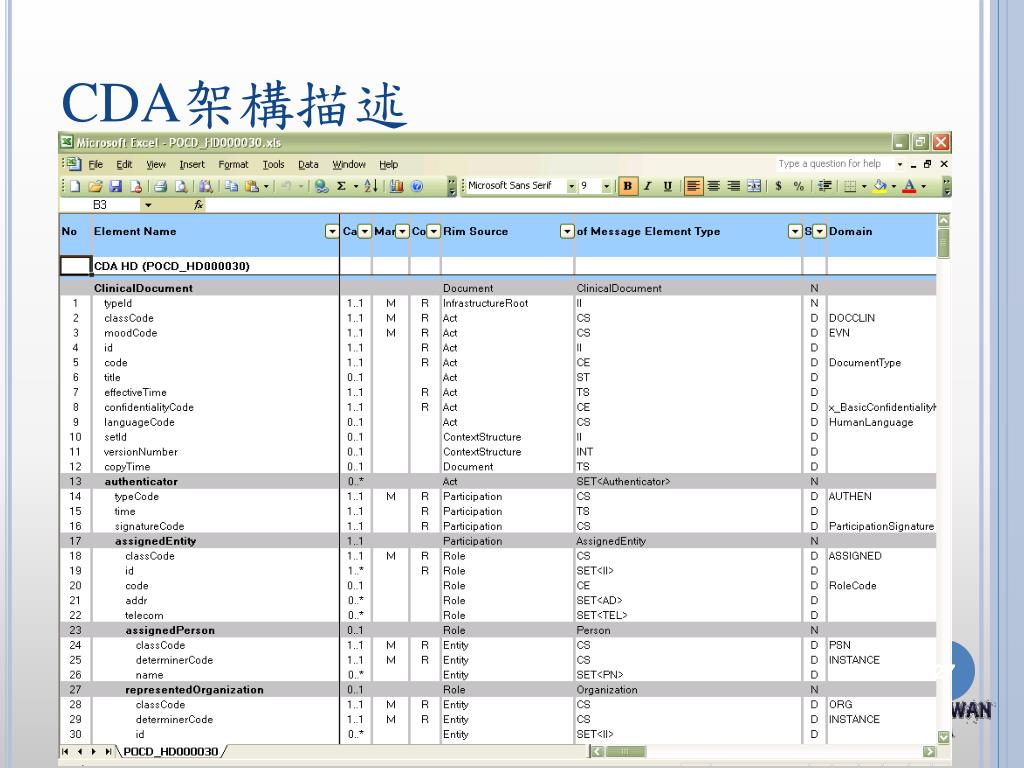Apply borders with the Borders icon

coord(850,186)
